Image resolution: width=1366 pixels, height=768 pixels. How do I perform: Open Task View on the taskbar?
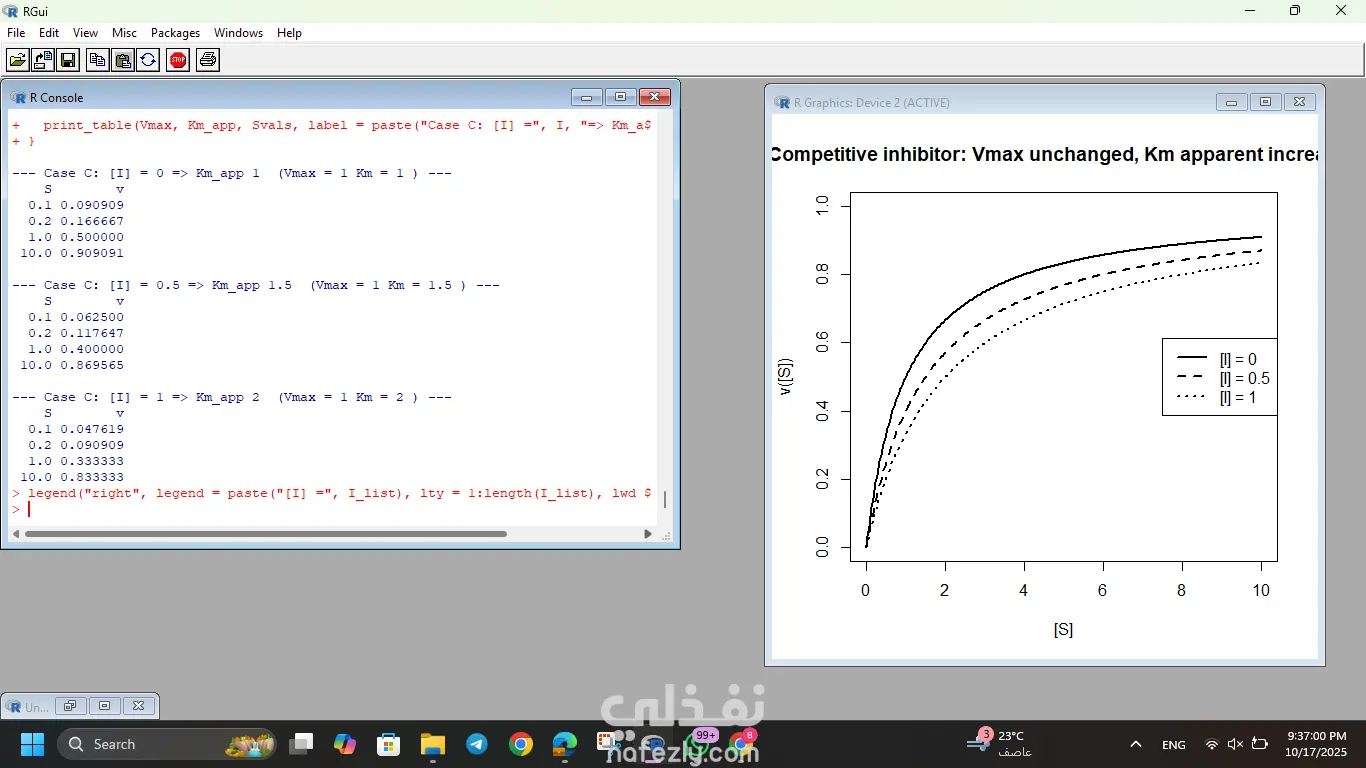click(301, 744)
